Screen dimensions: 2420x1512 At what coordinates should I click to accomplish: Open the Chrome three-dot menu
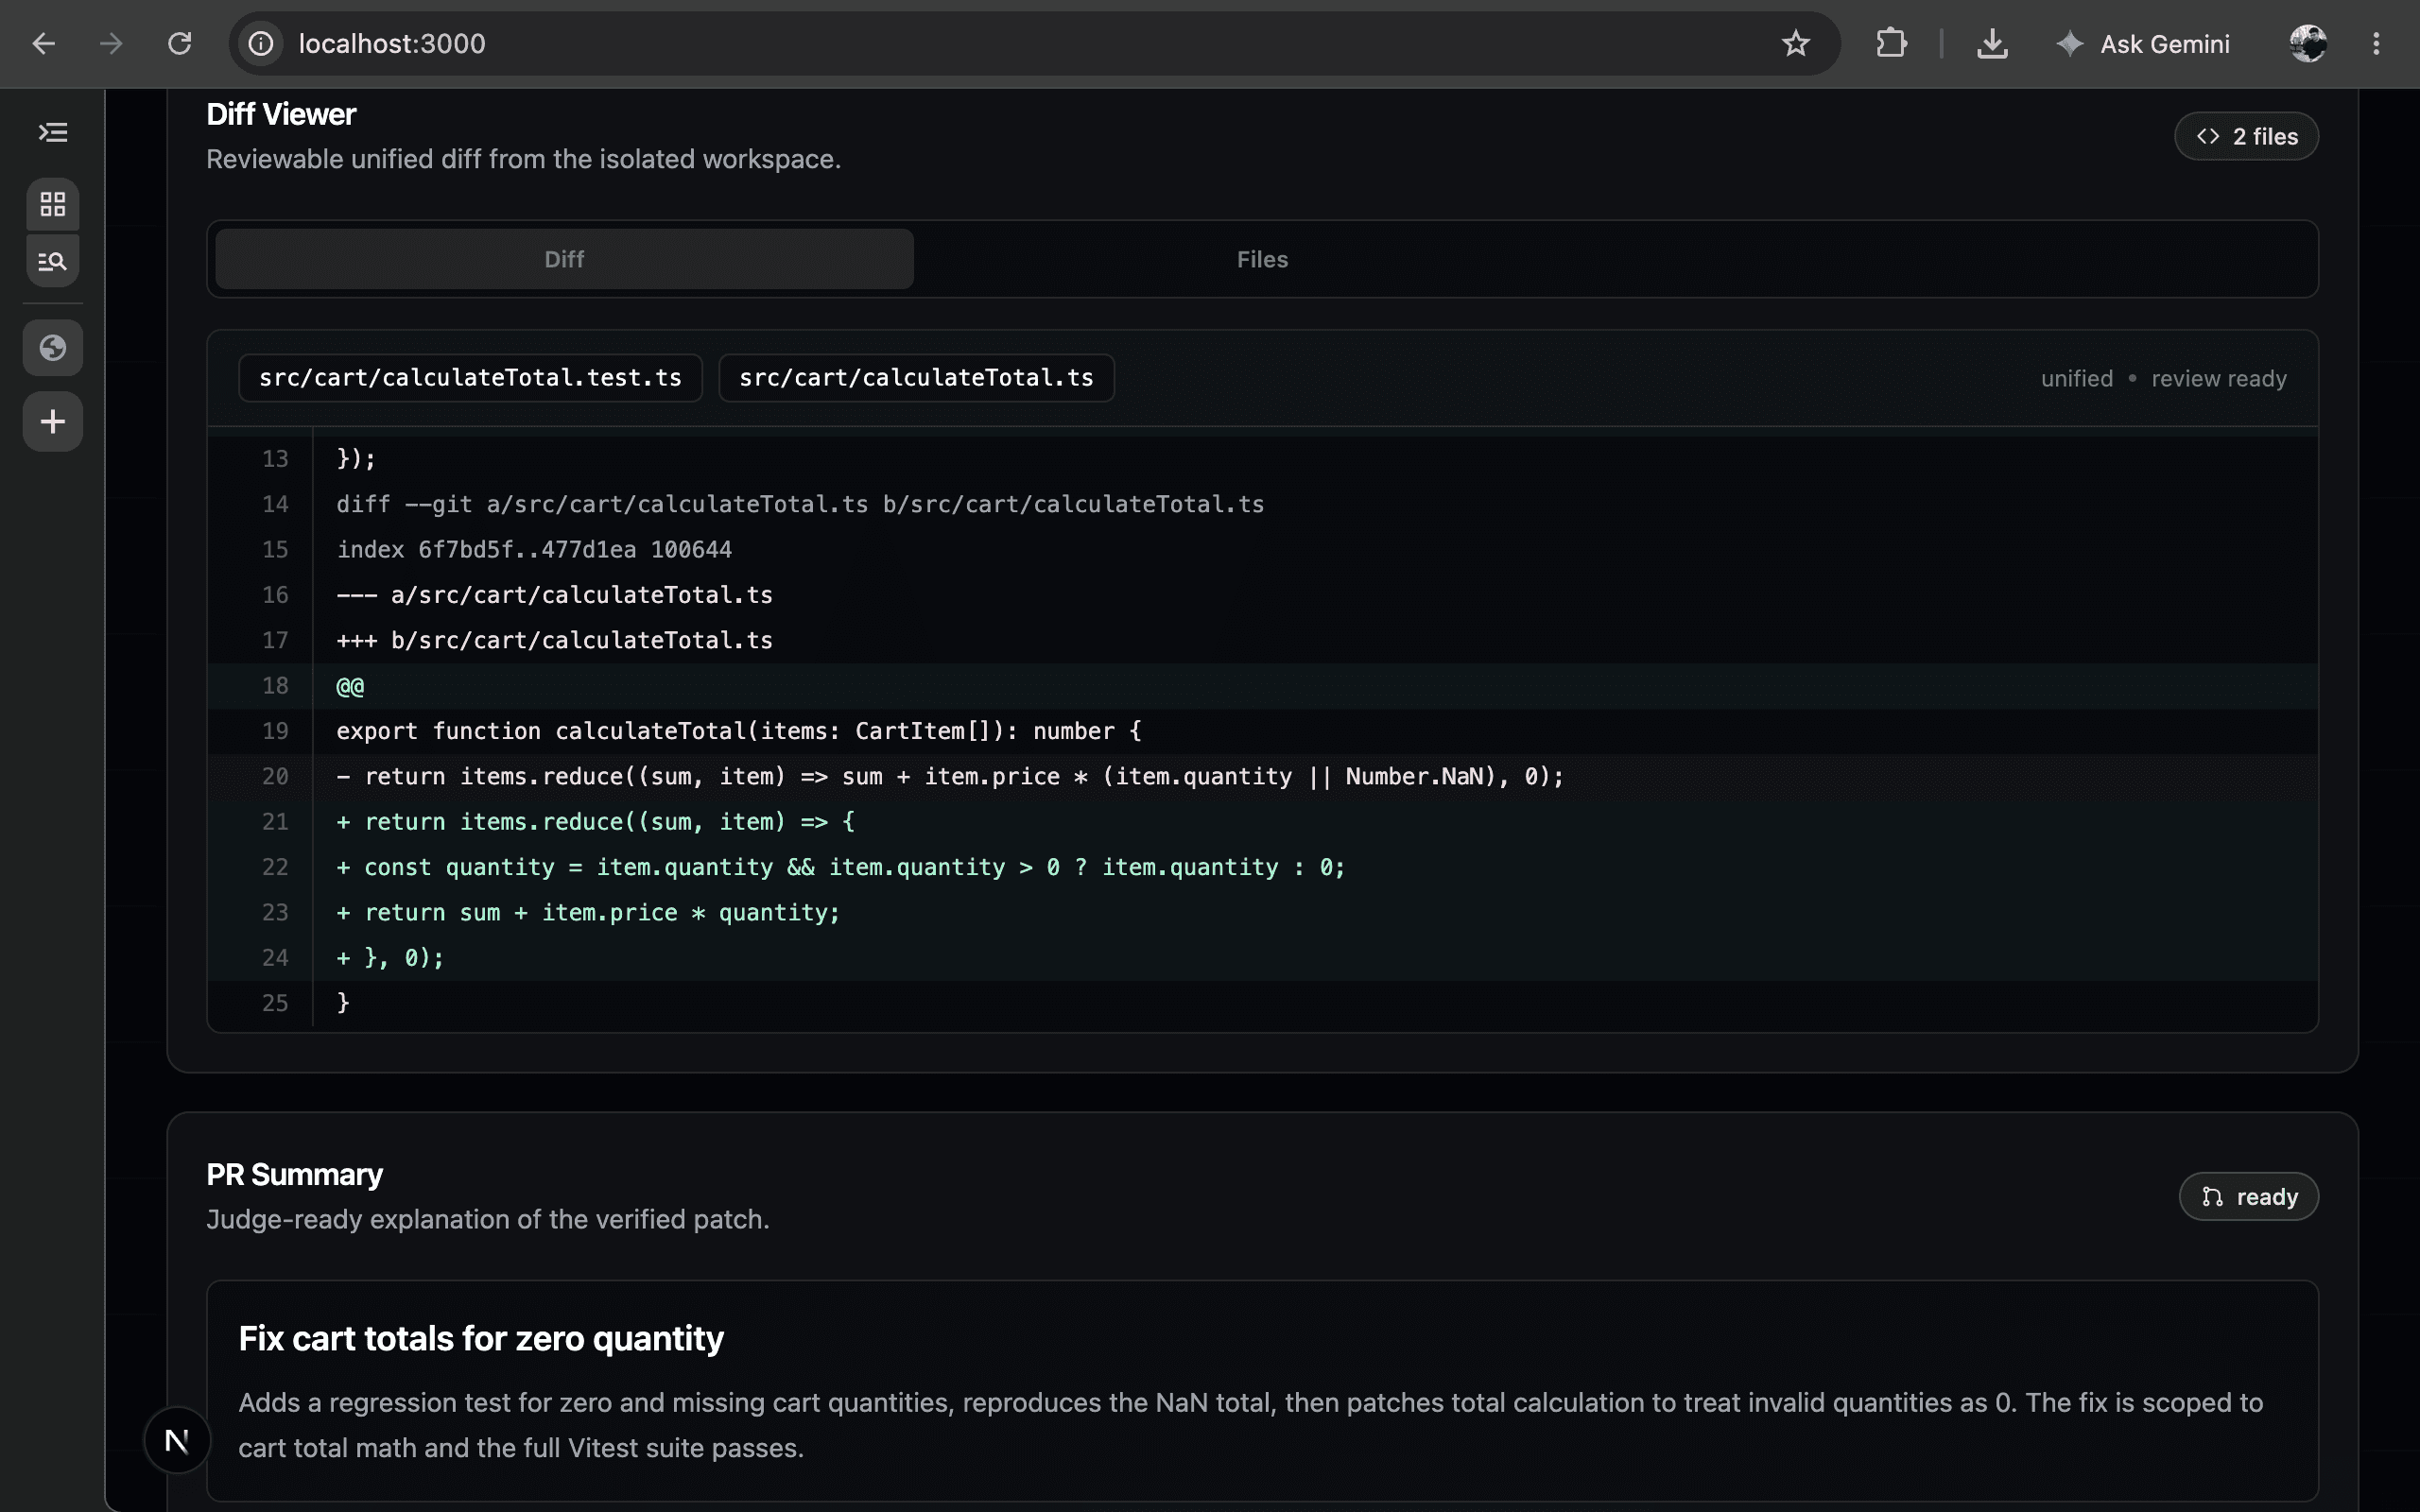tap(2376, 43)
